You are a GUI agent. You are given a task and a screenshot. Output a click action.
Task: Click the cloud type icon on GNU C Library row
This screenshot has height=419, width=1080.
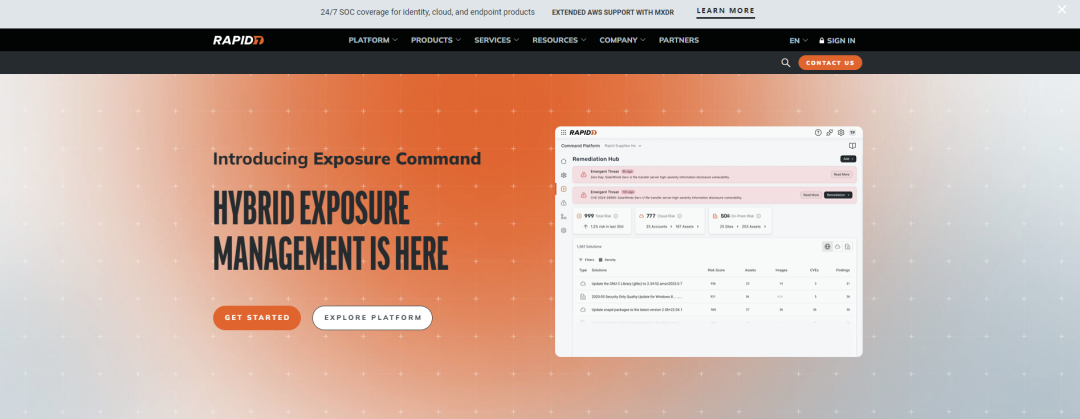coord(583,283)
